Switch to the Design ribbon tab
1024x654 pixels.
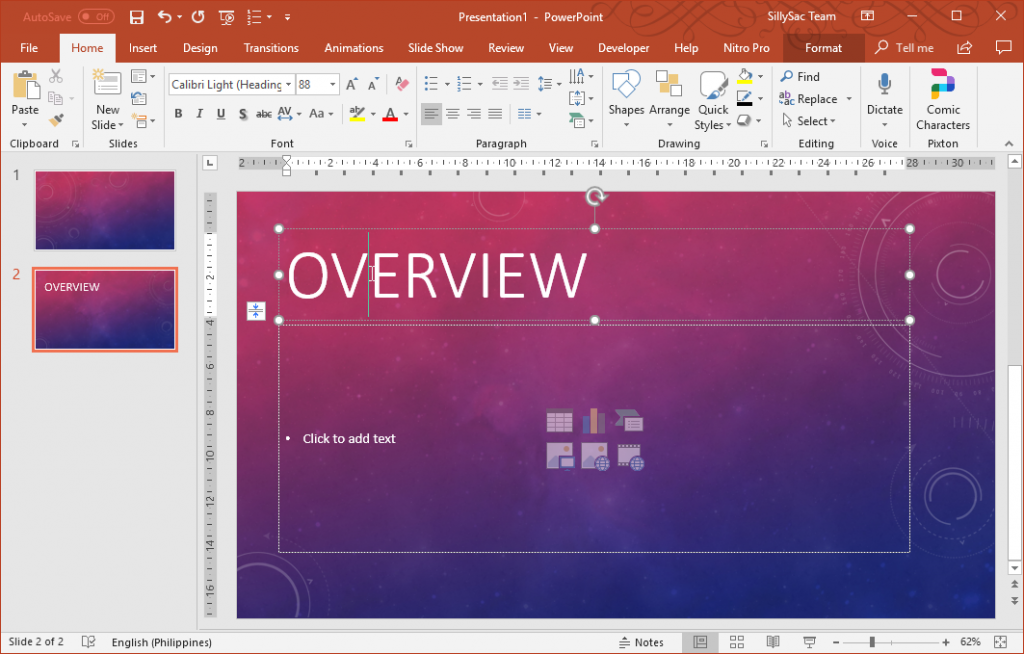coord(200,47)
